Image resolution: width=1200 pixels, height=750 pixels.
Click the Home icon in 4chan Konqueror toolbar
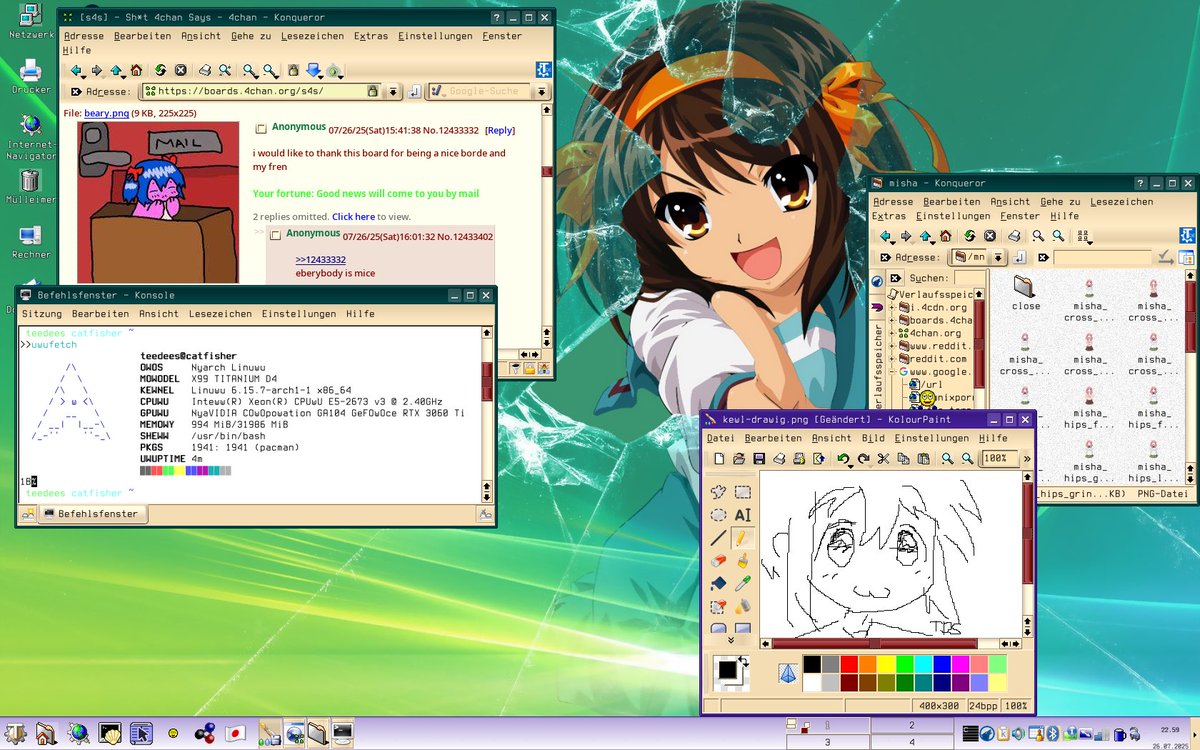pos(136,70)
